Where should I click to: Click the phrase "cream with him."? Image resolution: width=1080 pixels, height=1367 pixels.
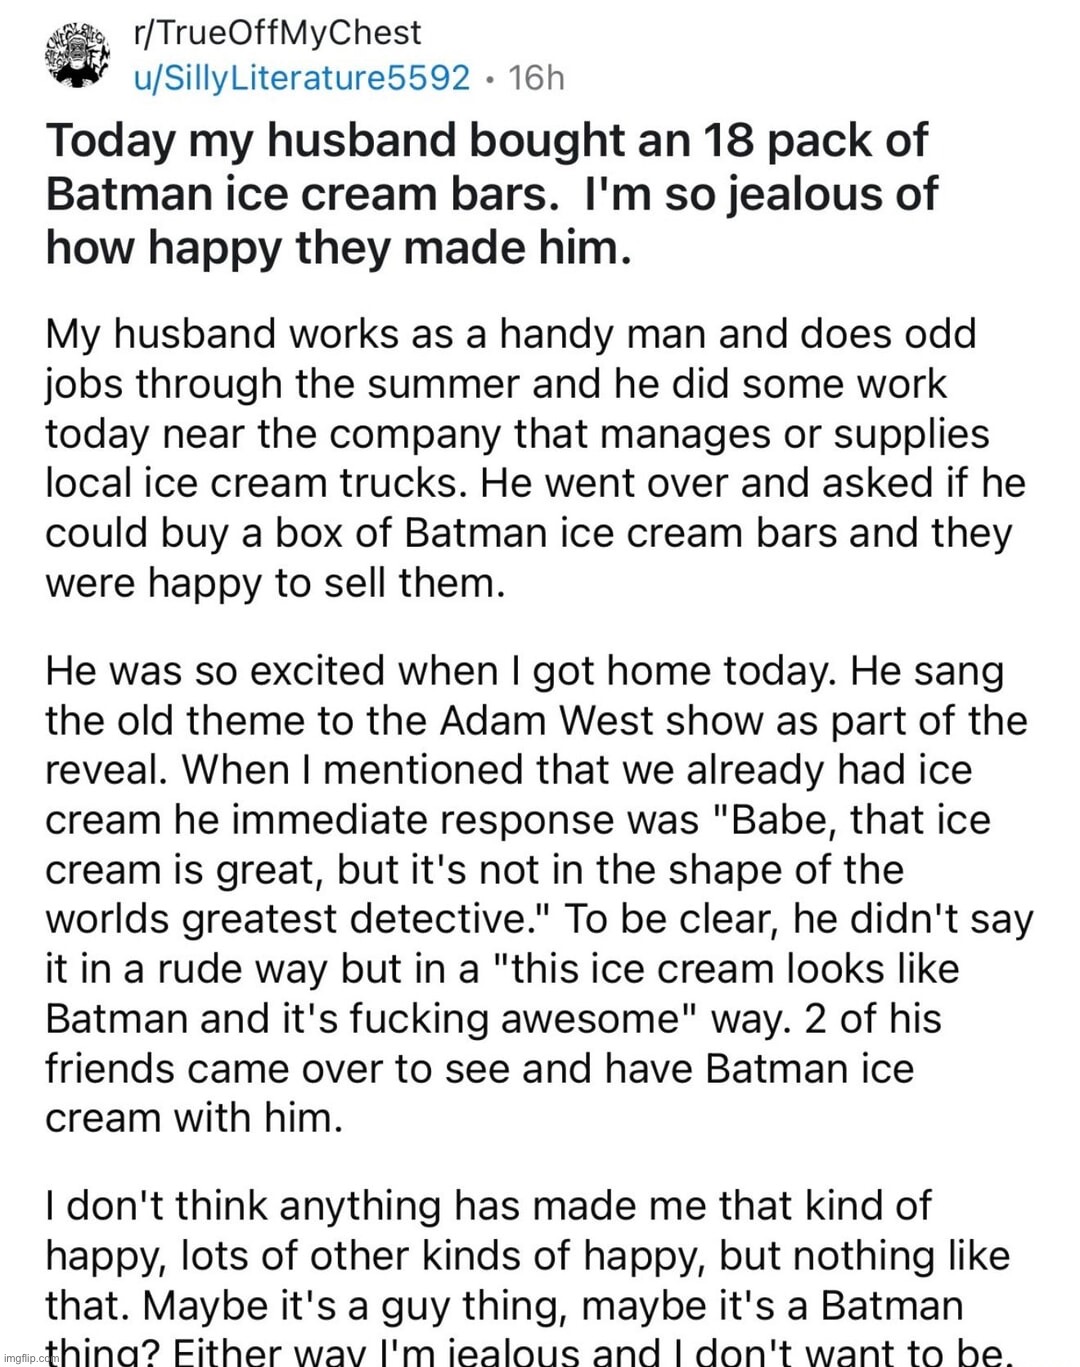point(194,1118)
